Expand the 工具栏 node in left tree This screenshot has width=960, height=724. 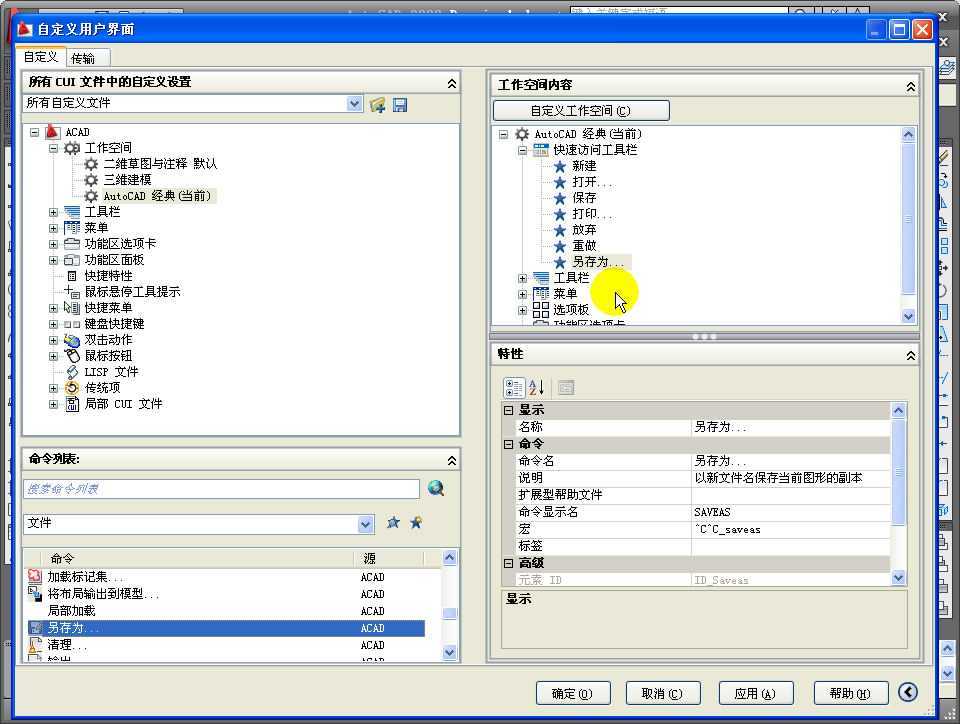(53, 212)
